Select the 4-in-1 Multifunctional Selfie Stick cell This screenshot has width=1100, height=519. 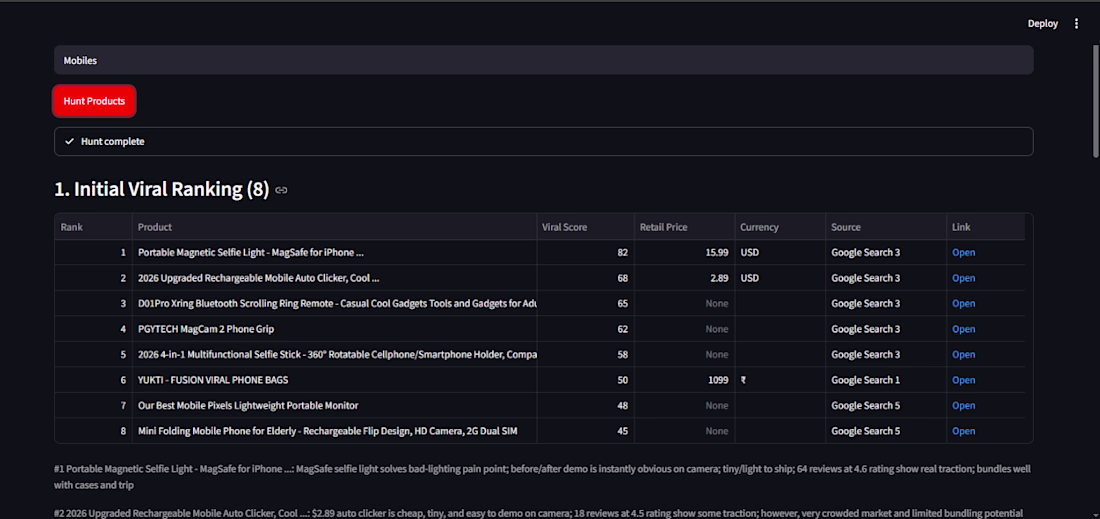[x=335, y=354]
